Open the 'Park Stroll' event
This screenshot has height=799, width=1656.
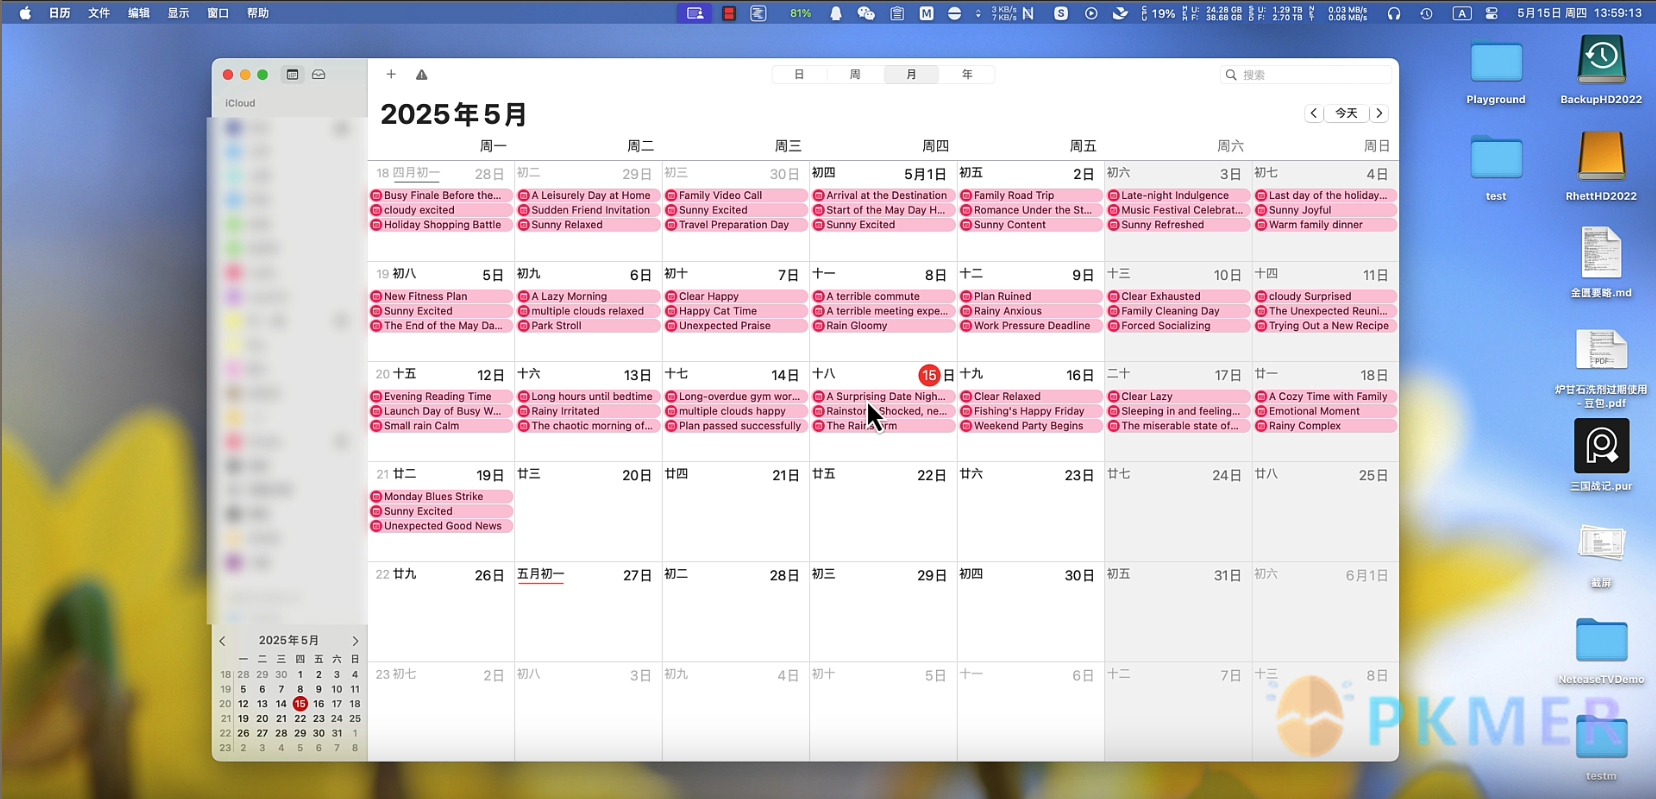(x=588, y=326)
